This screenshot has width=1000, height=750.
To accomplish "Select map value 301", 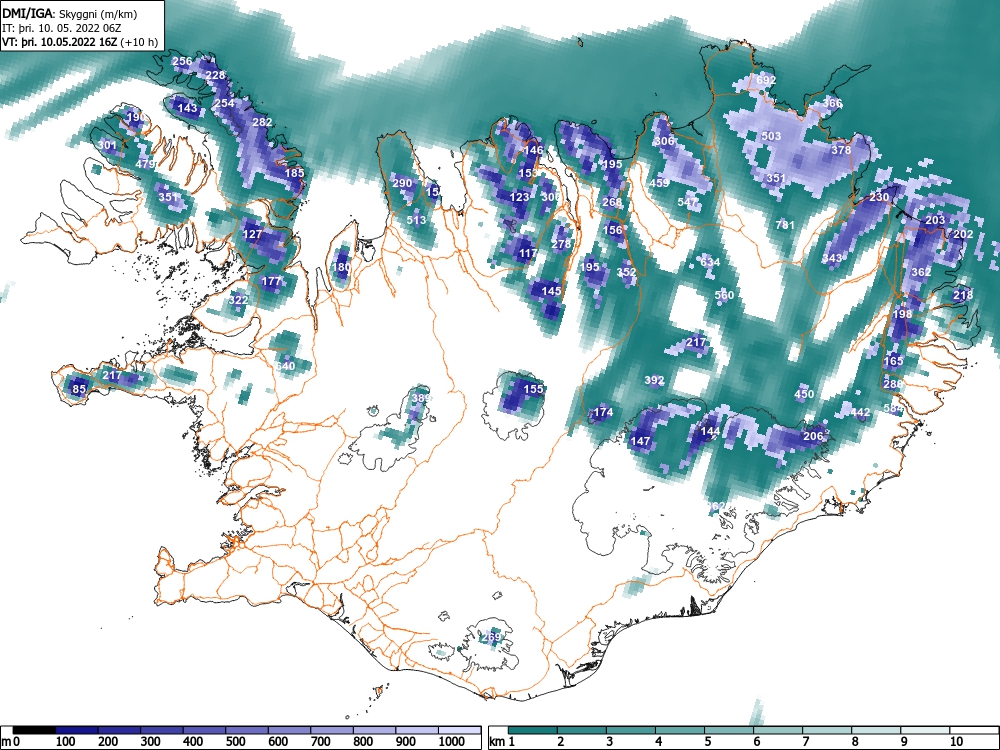I will [107, 145].
